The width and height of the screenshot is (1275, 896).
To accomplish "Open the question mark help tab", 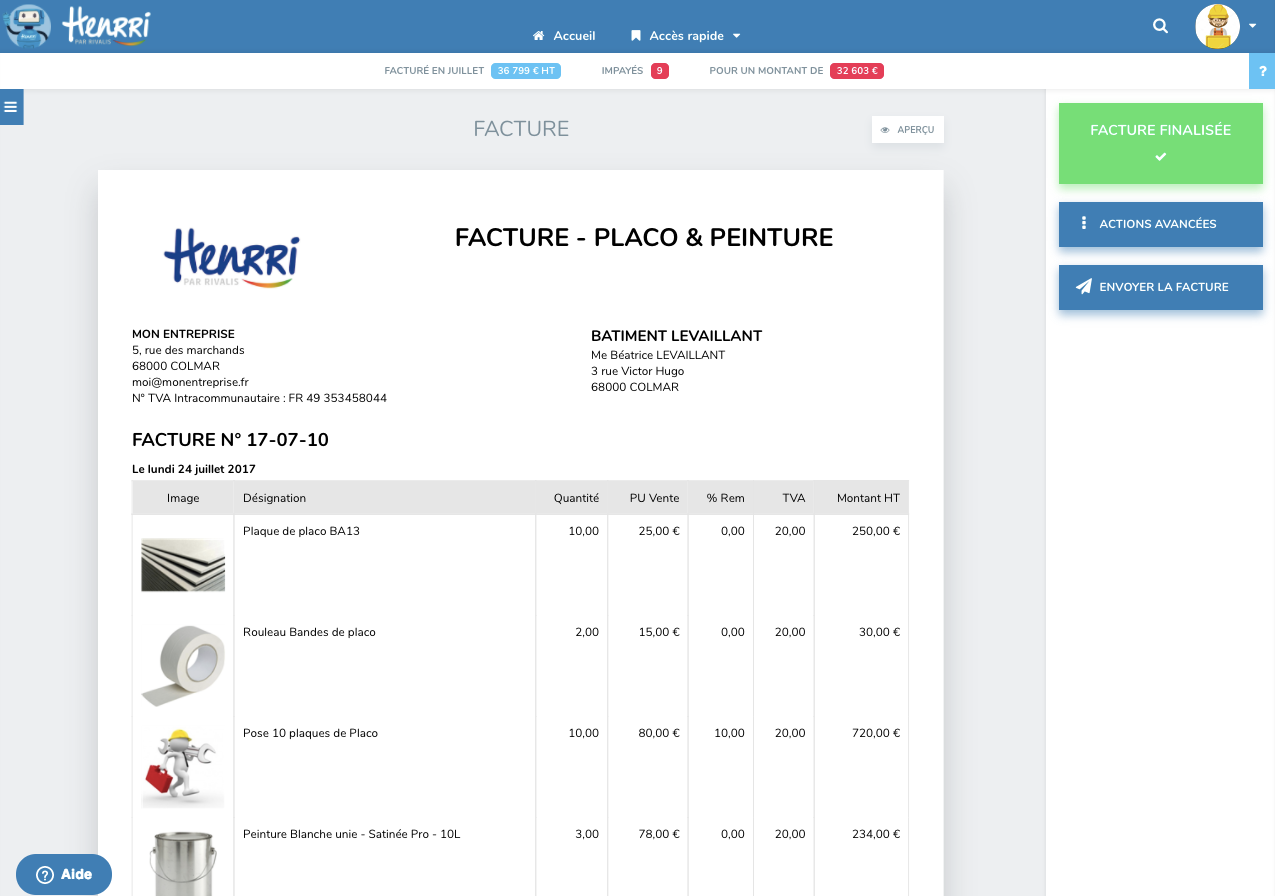I will point(1263,72).
